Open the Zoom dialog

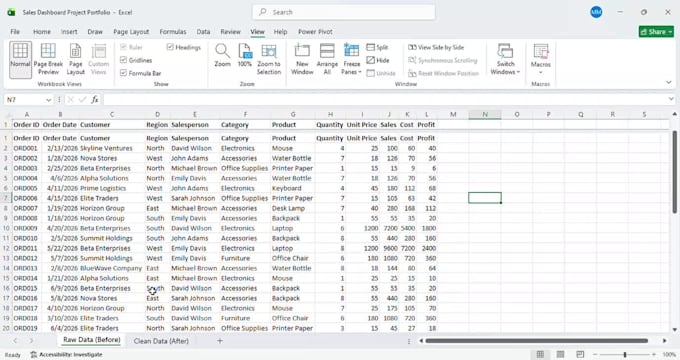coord(222,56)
